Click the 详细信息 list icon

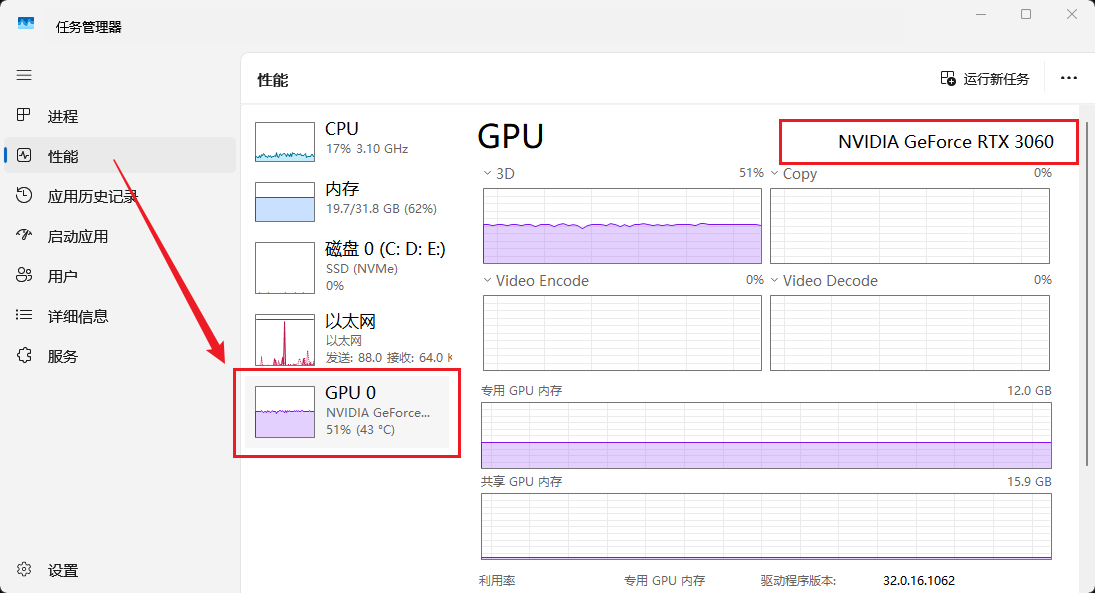pos(24,315)
